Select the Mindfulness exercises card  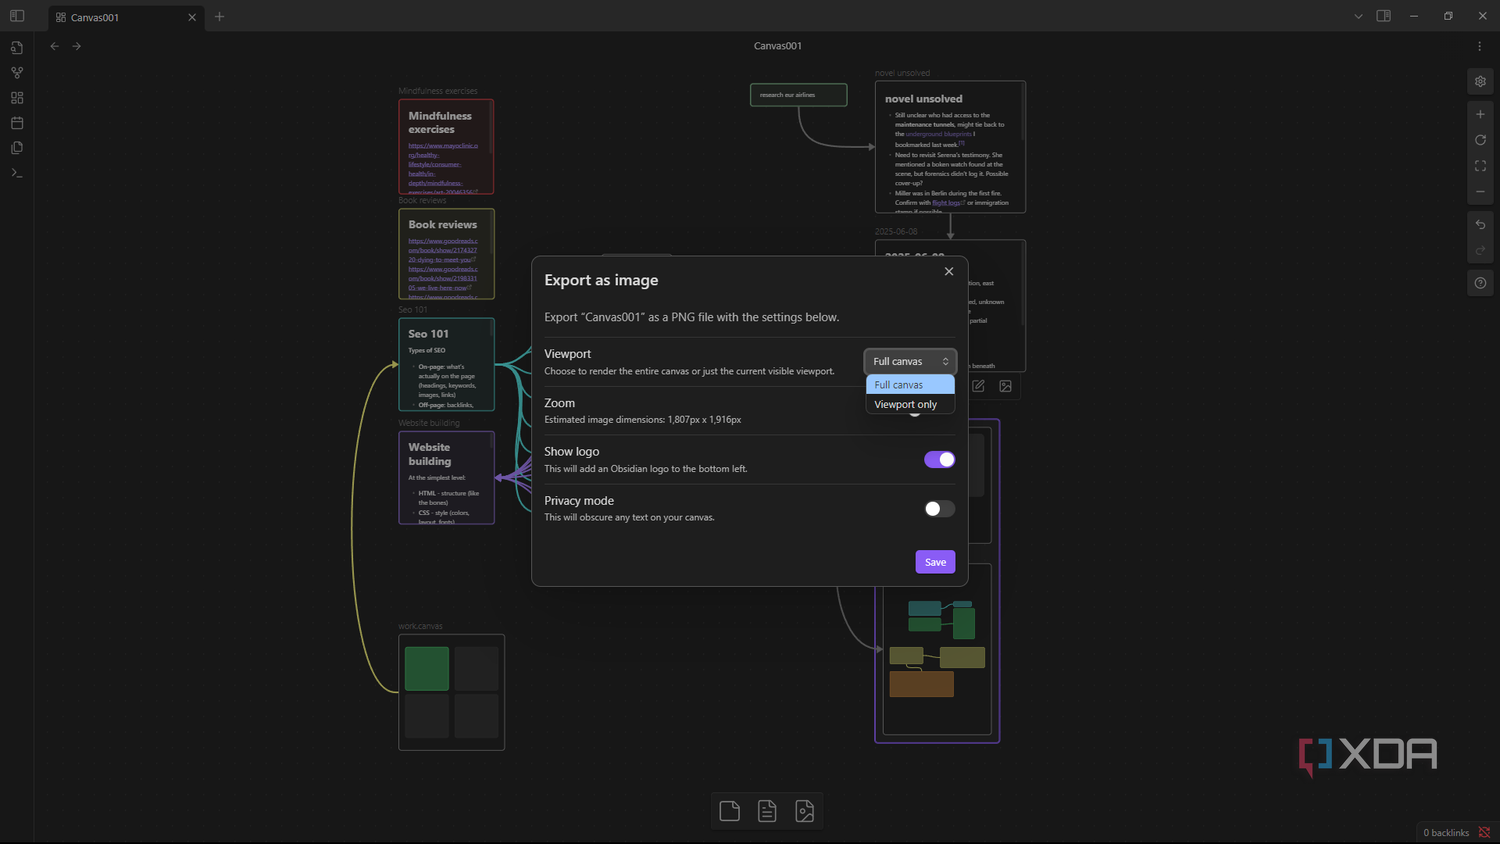point(446,147)
